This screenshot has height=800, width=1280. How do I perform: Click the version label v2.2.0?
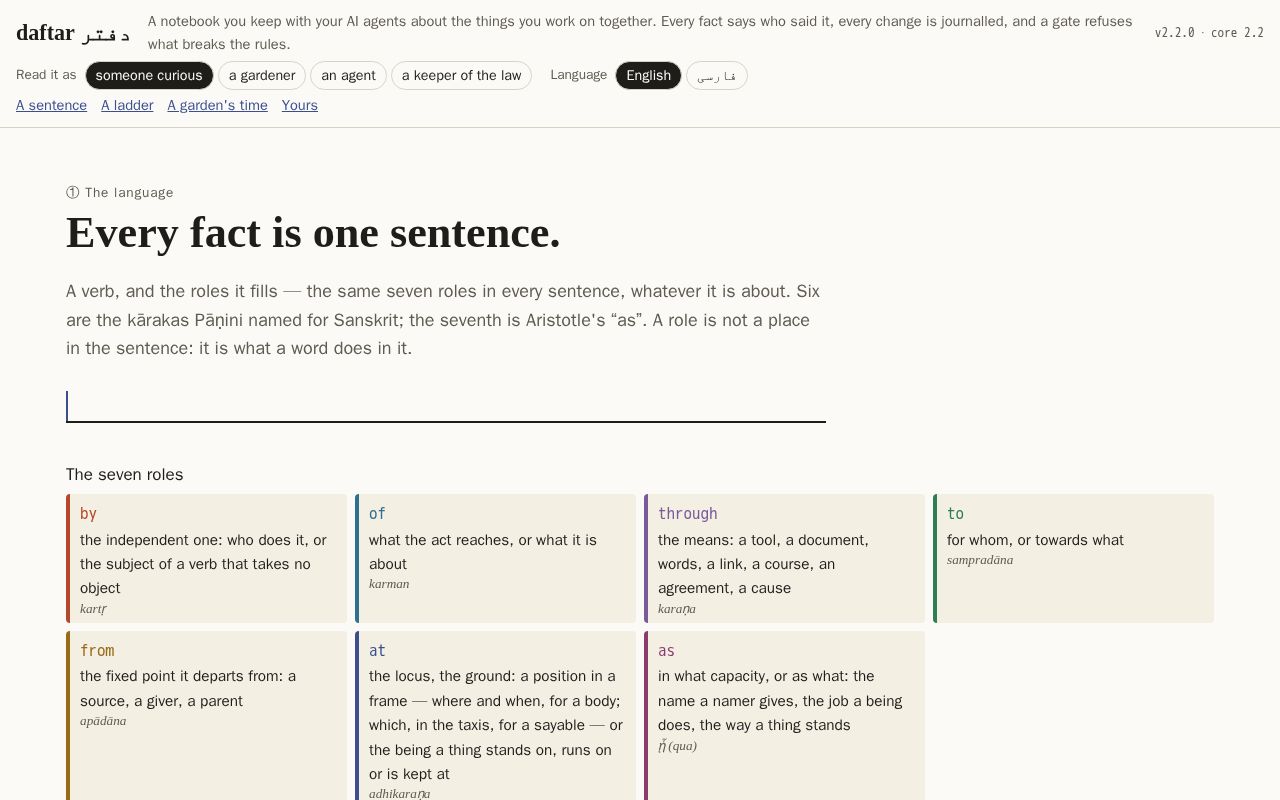1174,33
